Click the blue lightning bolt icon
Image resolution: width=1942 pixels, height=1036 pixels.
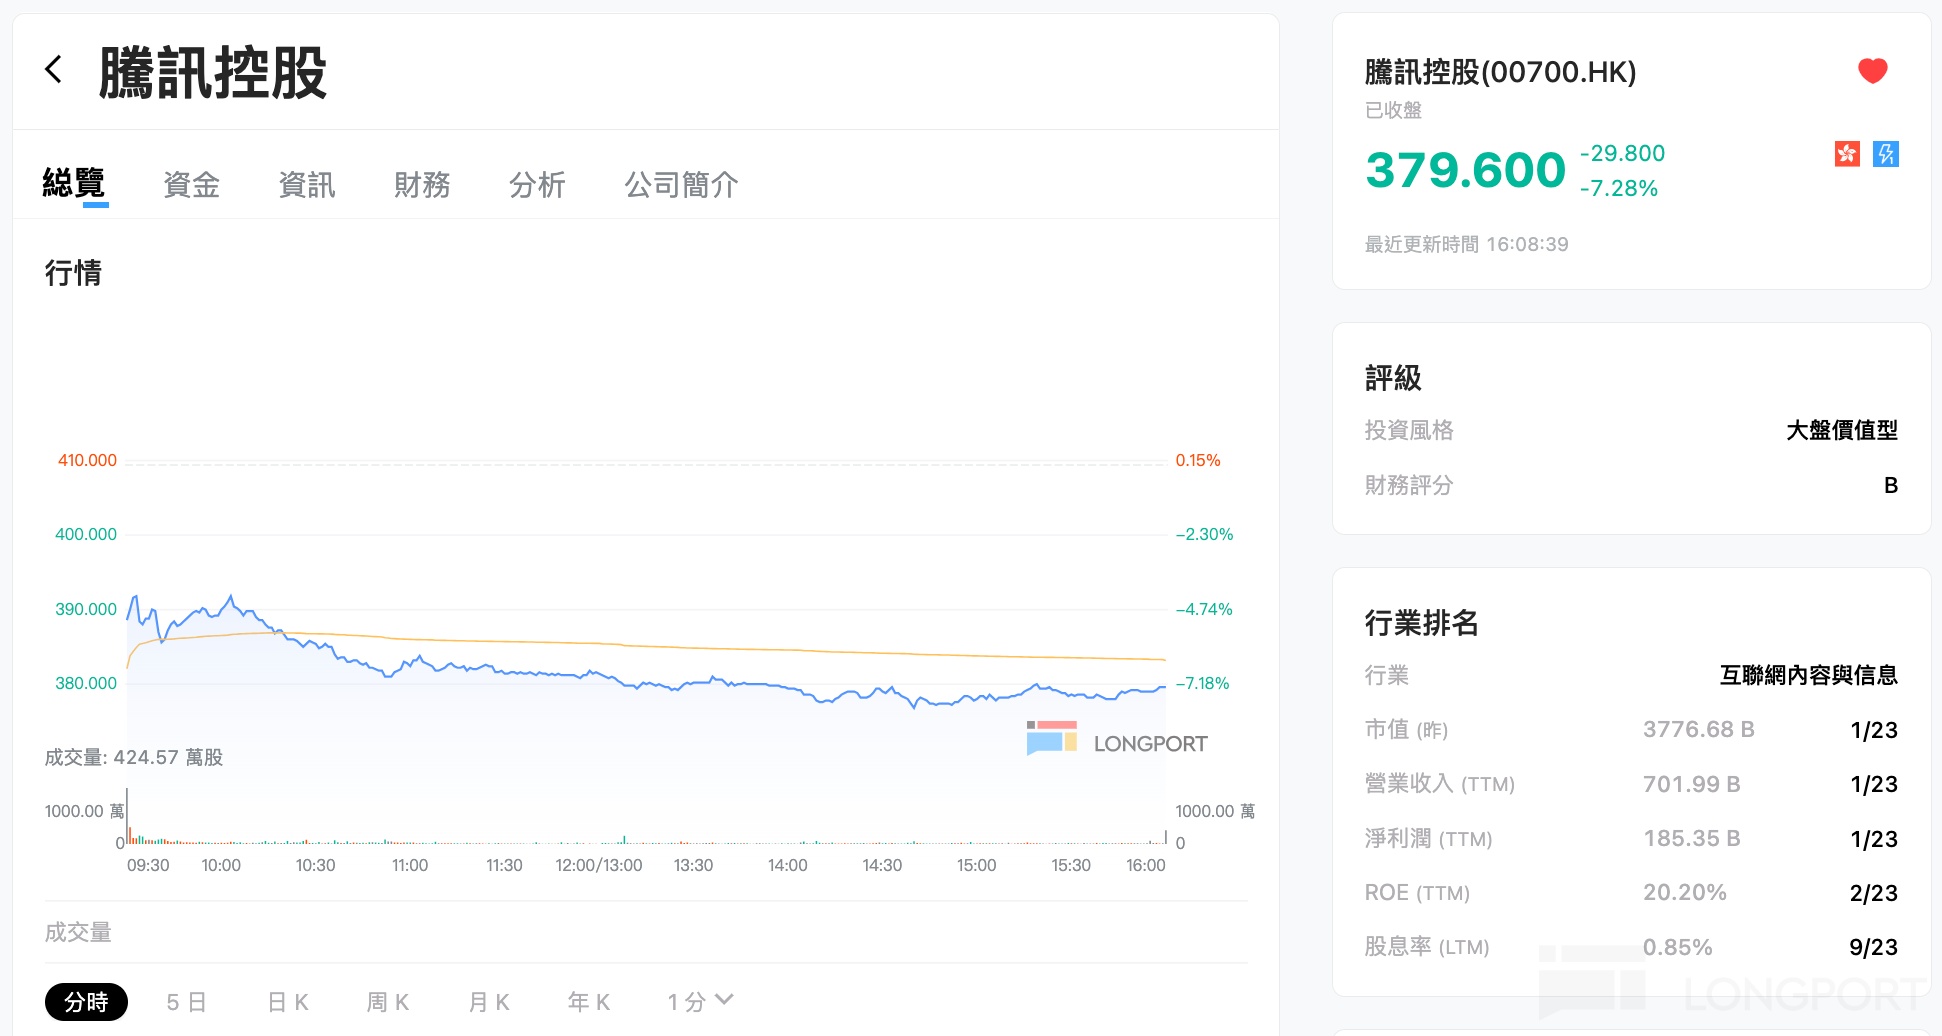[1886, 154]
